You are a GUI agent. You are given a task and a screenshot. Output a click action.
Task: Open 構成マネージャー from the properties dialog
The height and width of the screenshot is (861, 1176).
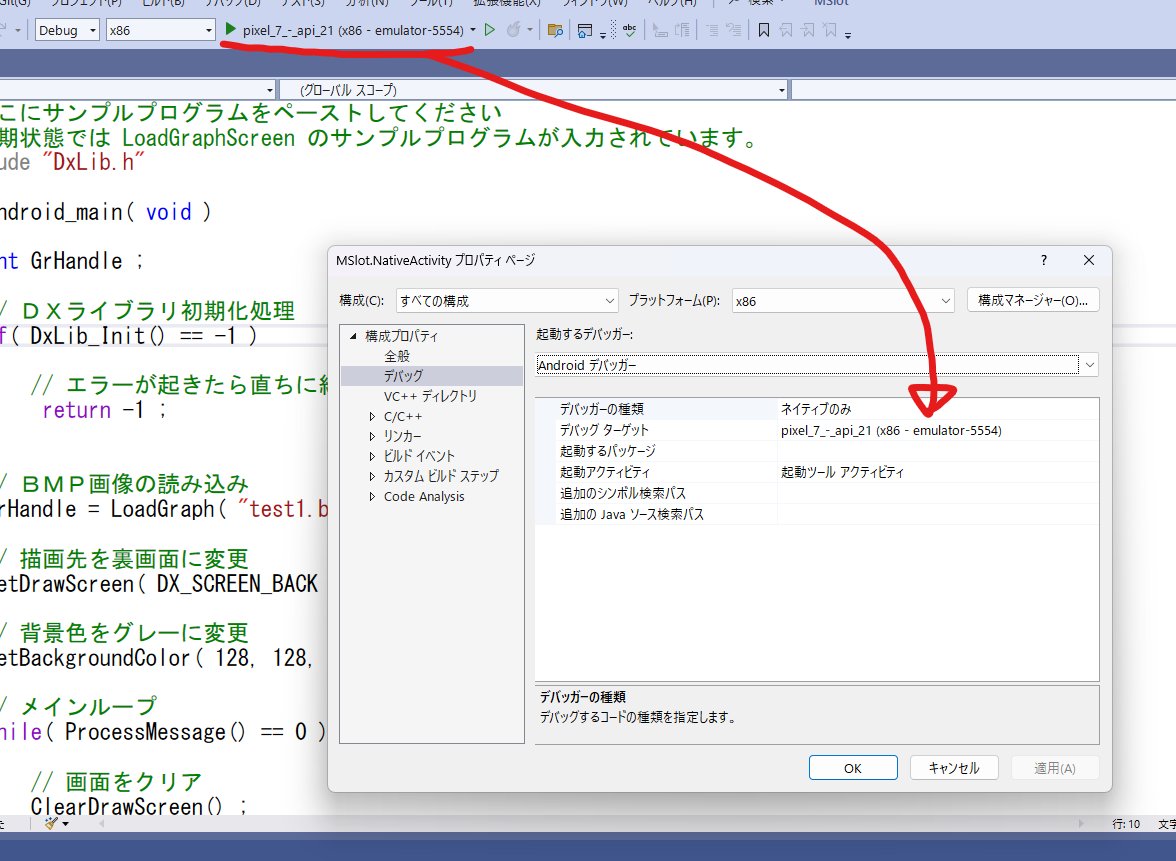pos(1031,299)
